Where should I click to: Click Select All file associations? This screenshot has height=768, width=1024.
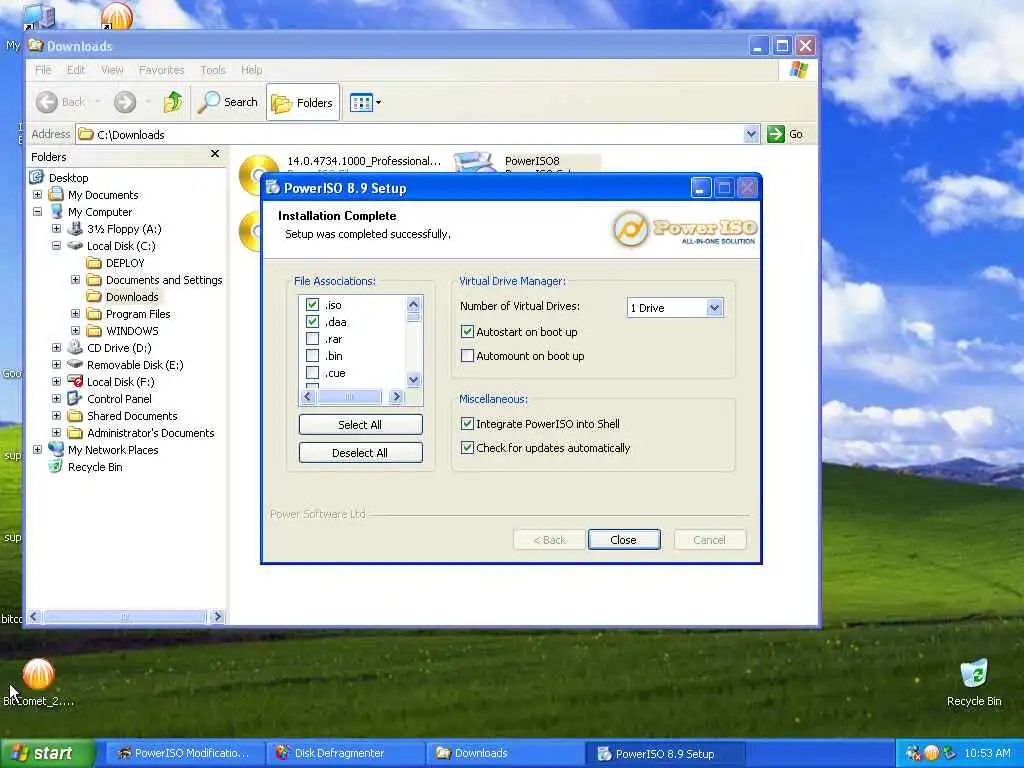point(360,424)
